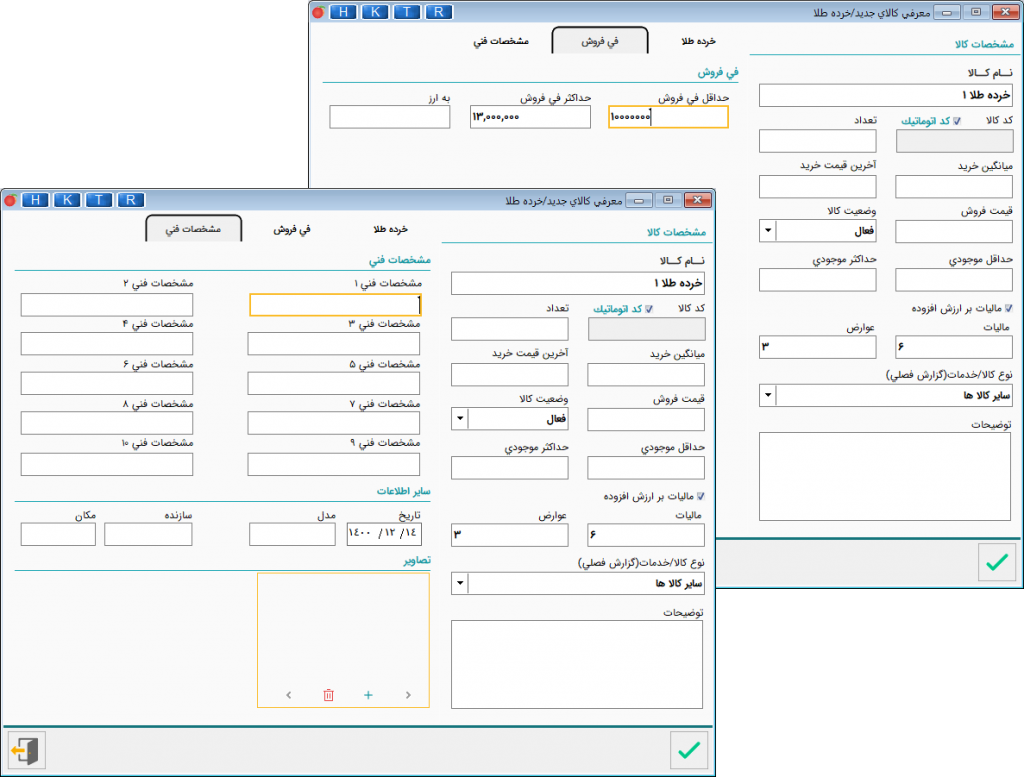Click the plus add image icon

(368, 695)
